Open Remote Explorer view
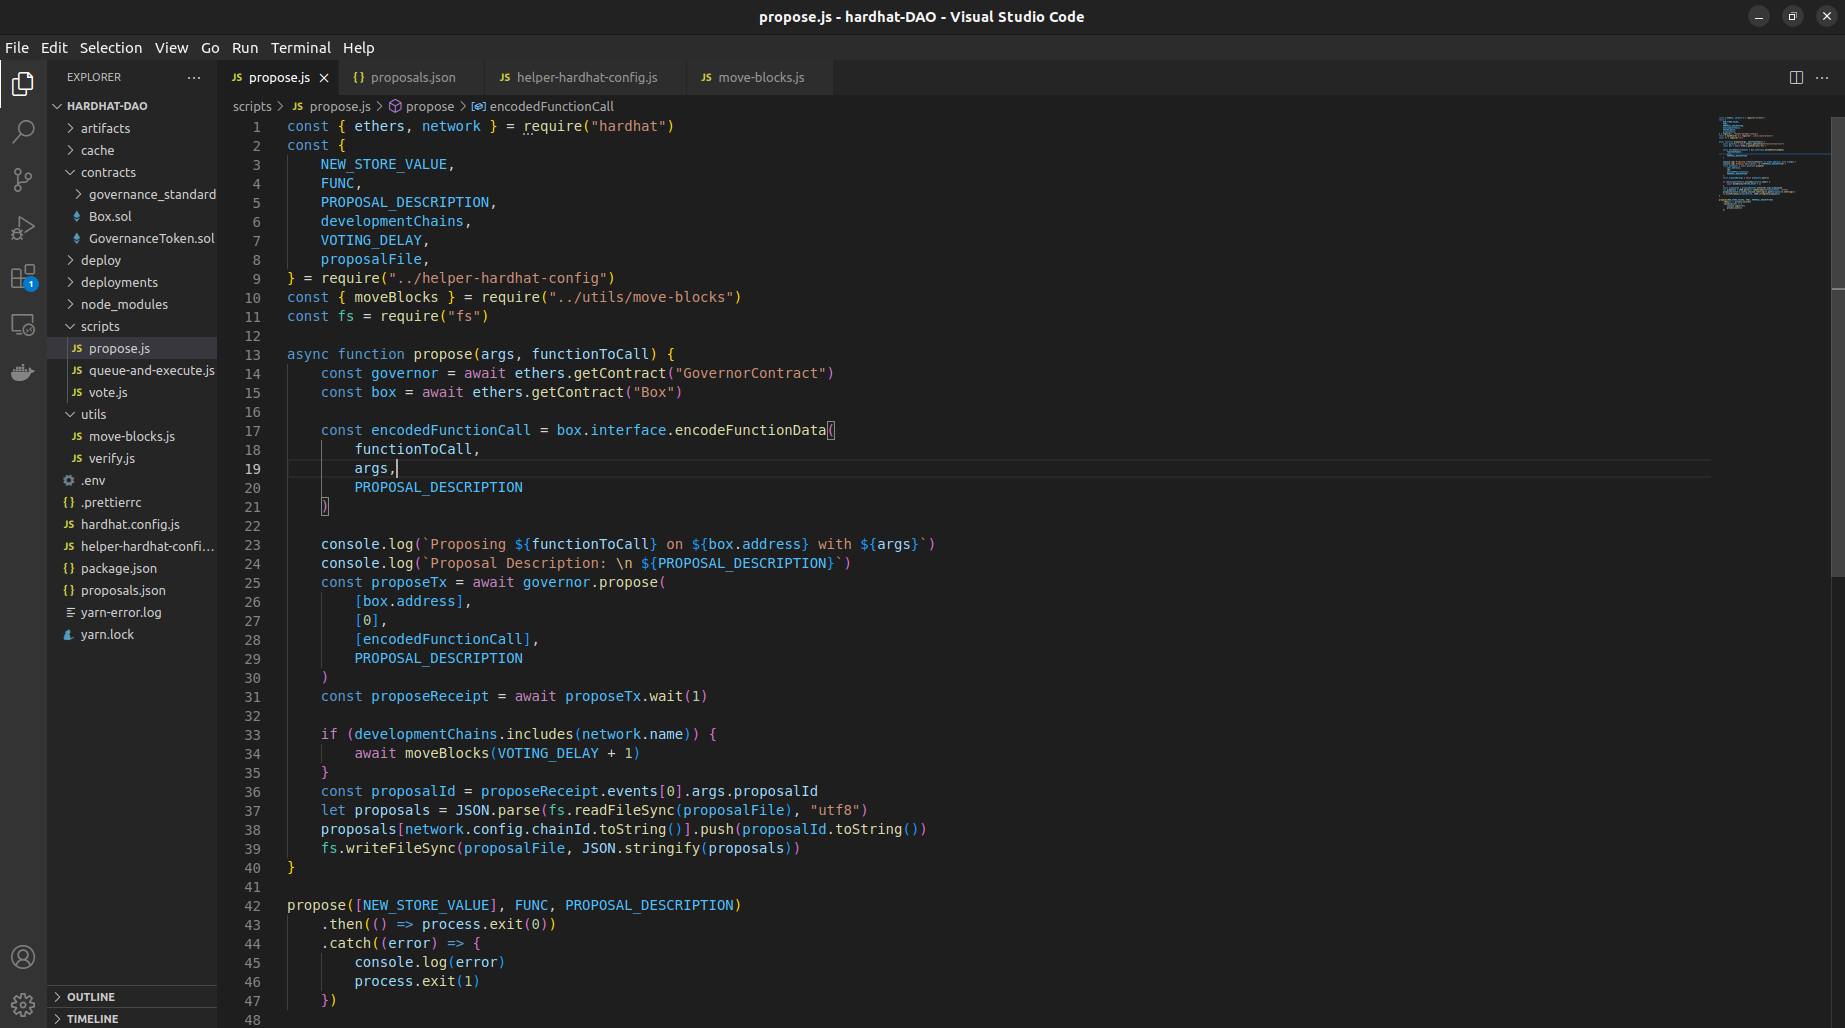This screenshot has width=1845, height=1028. click(23, 325)
